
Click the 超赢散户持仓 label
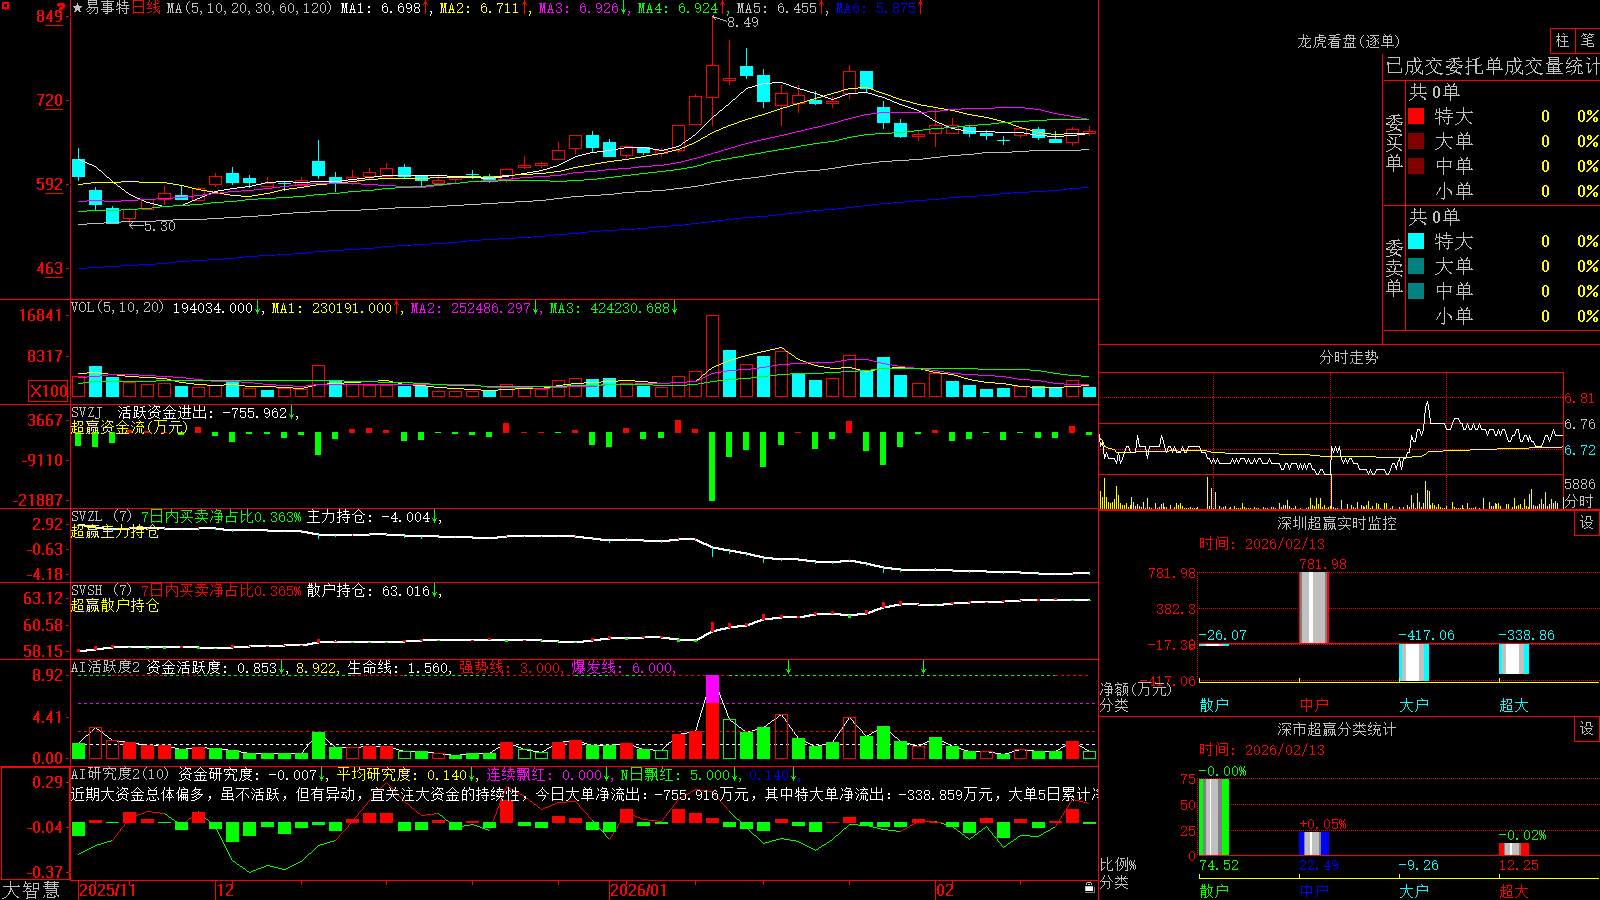point(115,605)
